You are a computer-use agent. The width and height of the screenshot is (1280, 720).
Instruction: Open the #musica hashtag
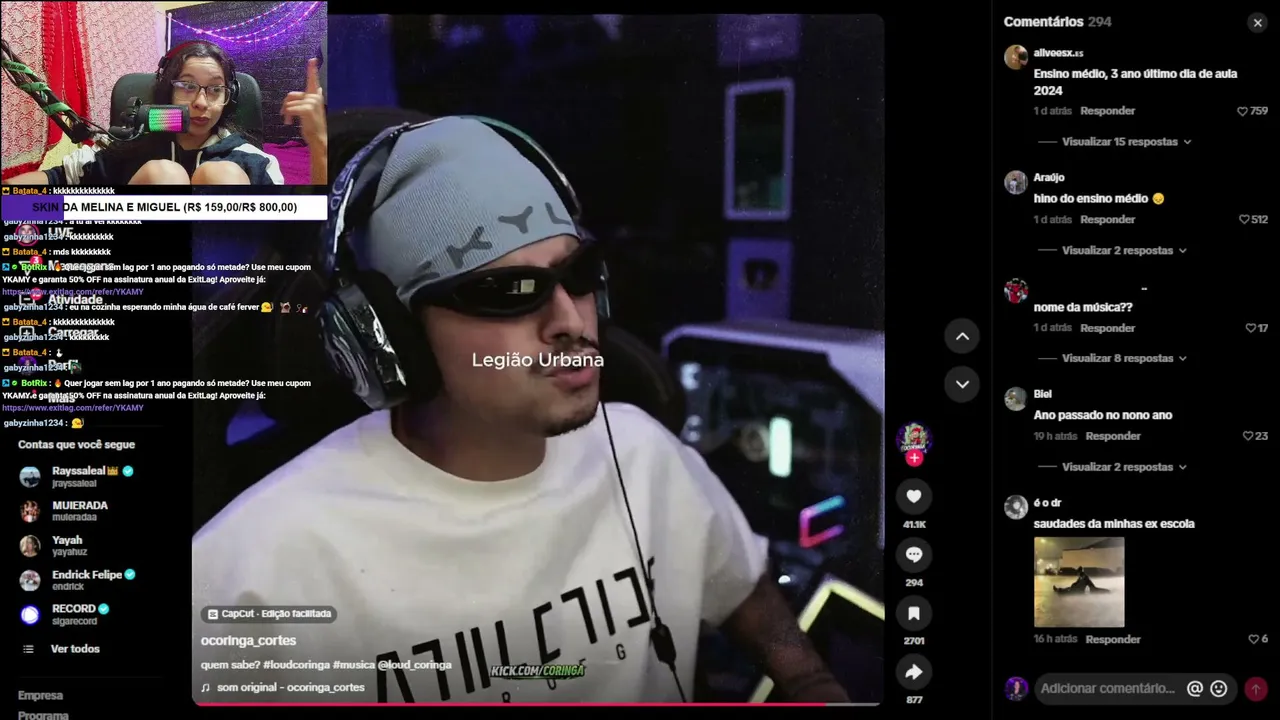[355, 665]
